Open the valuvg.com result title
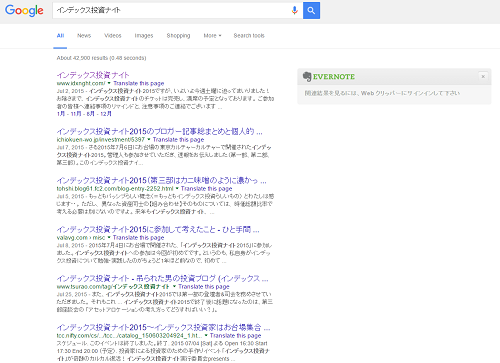The height and width of the screenshot is (363, 500). coord(158,229)
